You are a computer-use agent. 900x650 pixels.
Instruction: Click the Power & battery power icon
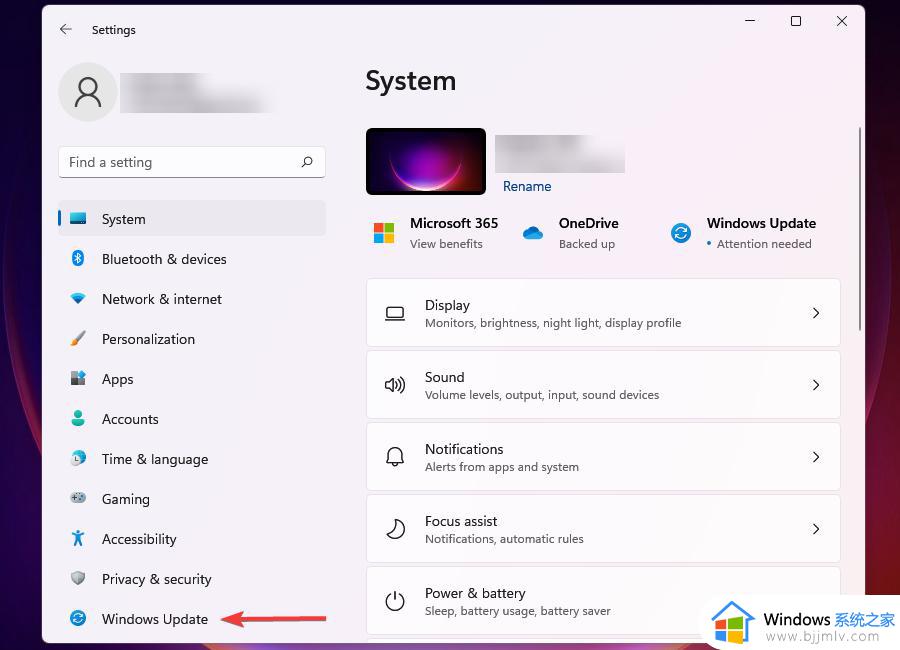(395, 601)
